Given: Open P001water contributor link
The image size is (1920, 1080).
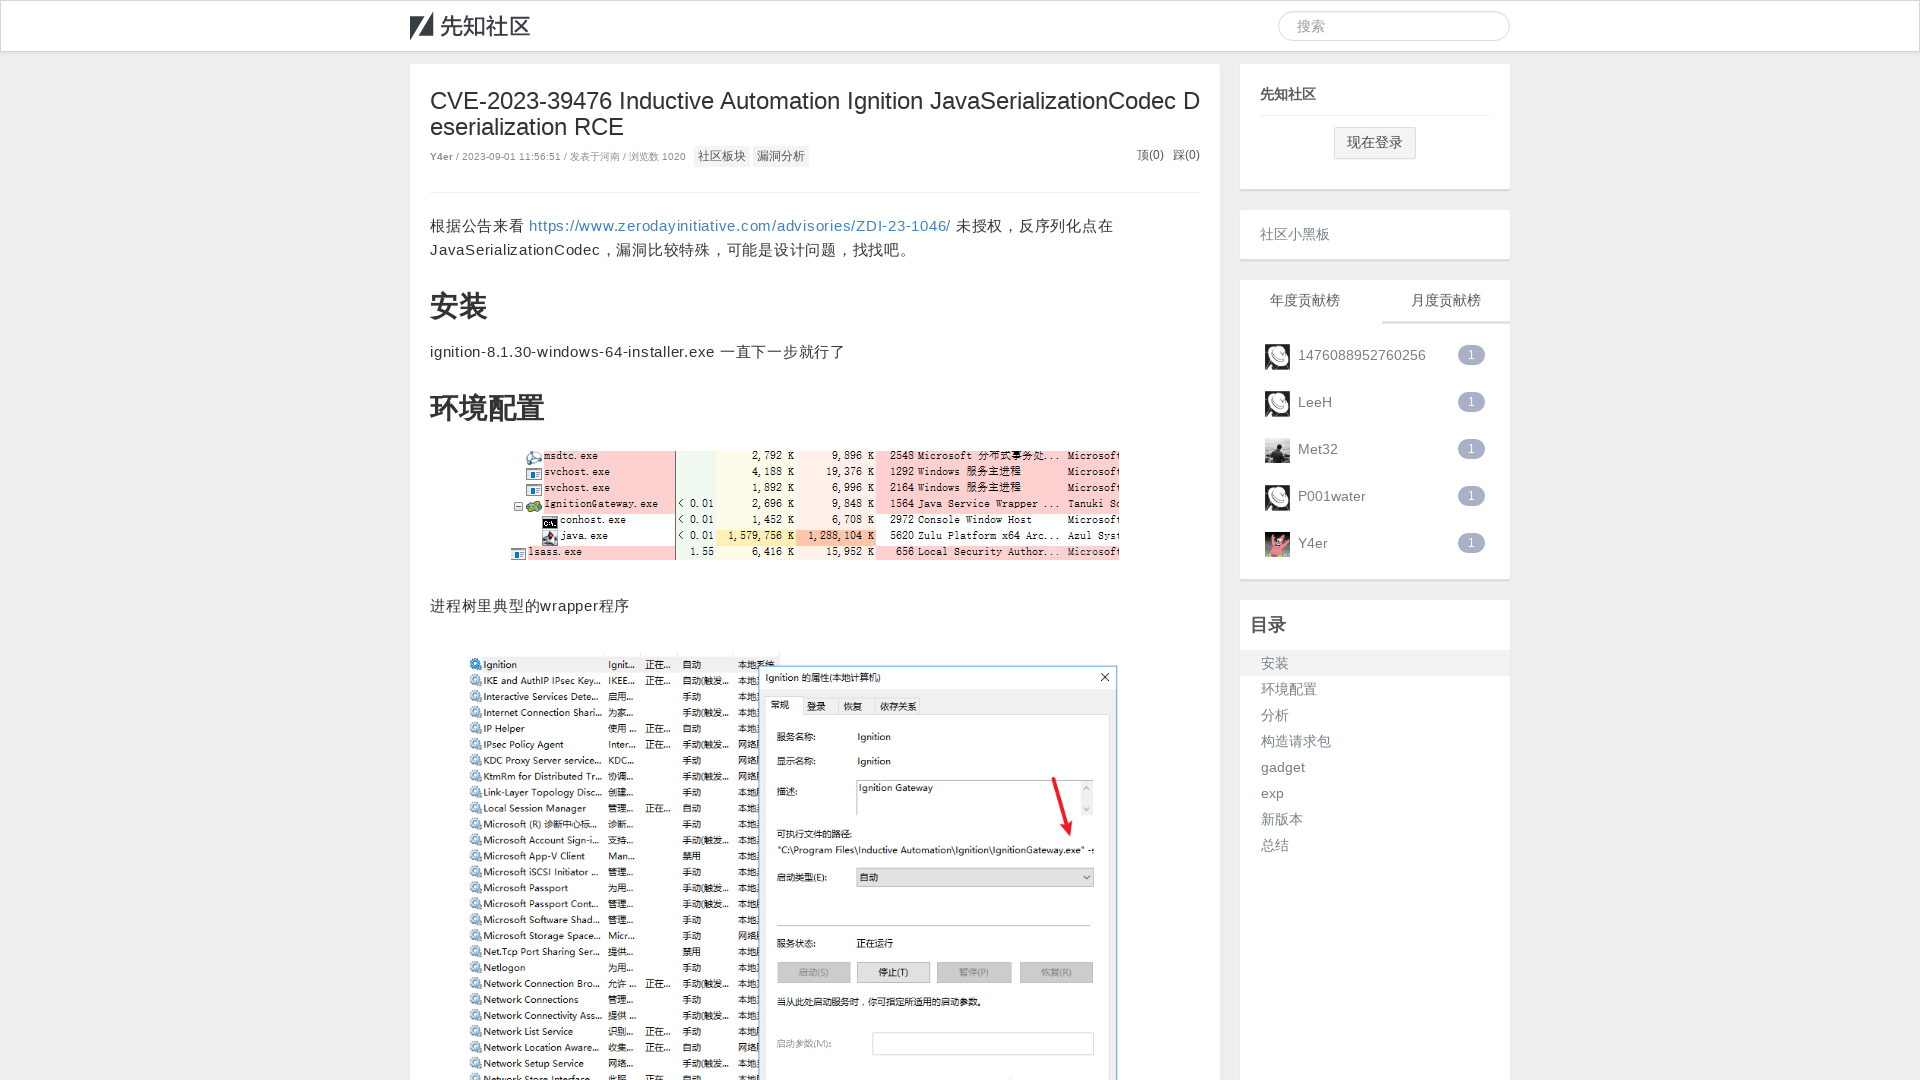Looking at the screenshot, I should click(x=1331, y=496).
